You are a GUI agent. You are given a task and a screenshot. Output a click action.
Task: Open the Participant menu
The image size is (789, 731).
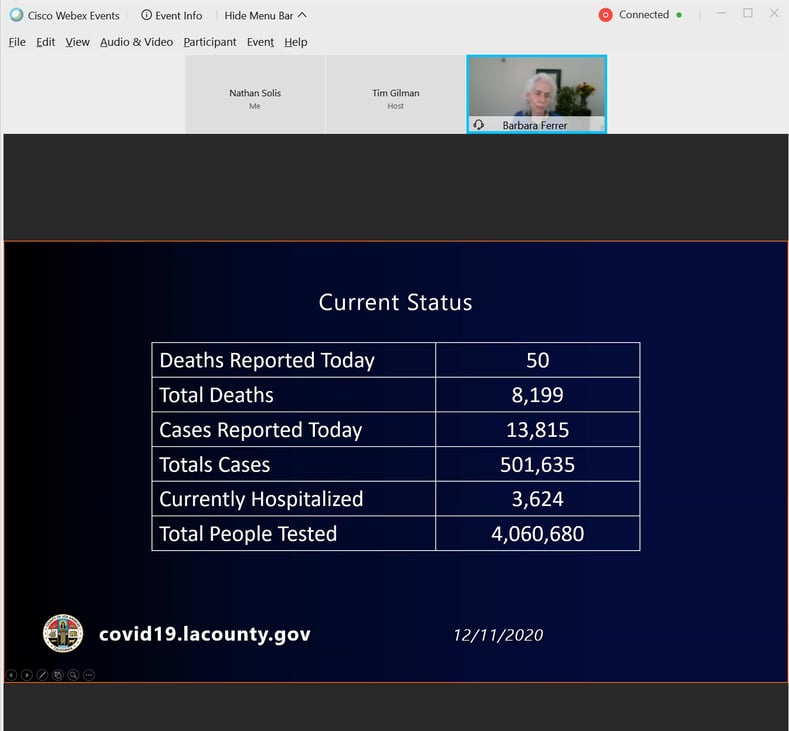(210, 42)
